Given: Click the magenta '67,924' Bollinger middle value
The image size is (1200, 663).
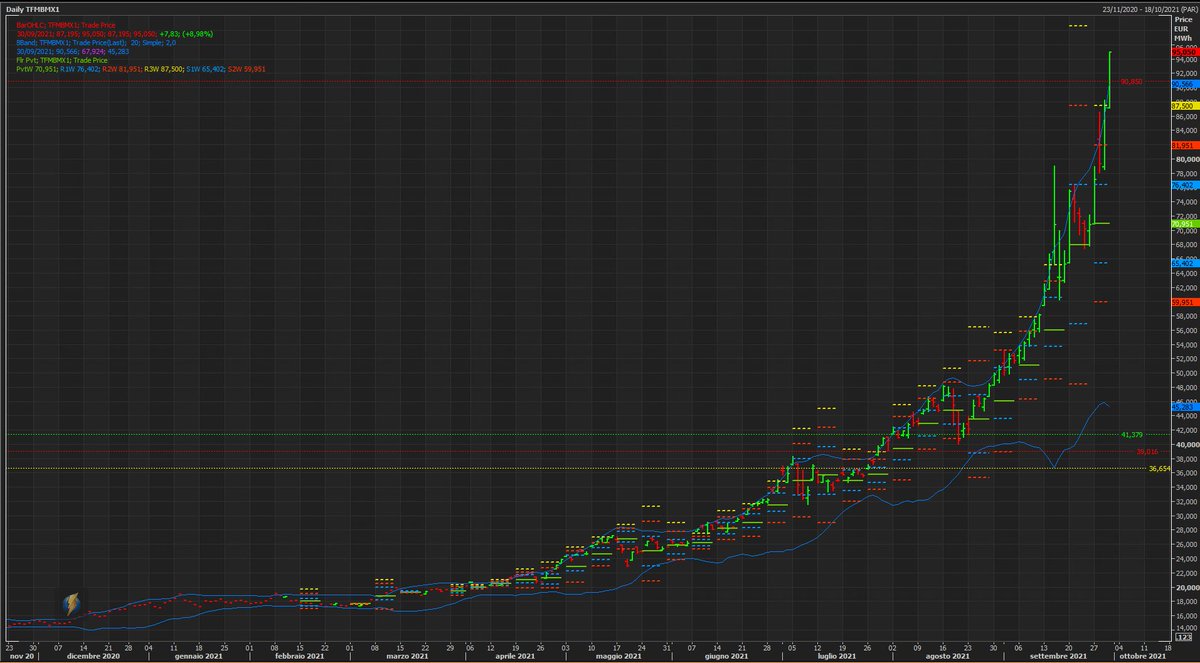Looking at the screenshot, I should coord(92,52).
